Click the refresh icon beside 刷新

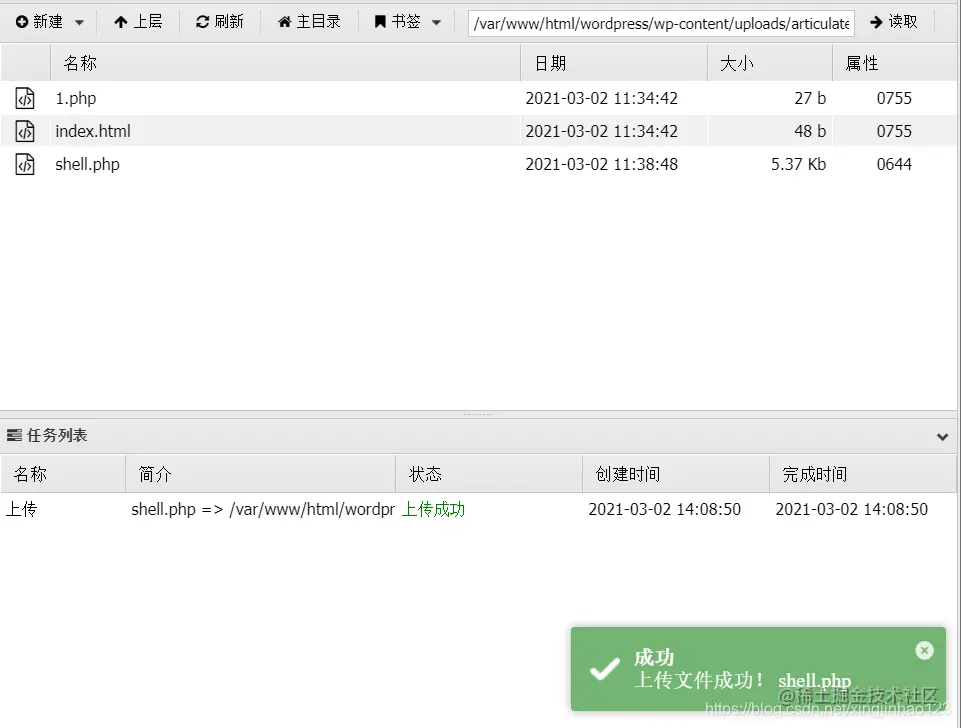[x=202, y=22]
